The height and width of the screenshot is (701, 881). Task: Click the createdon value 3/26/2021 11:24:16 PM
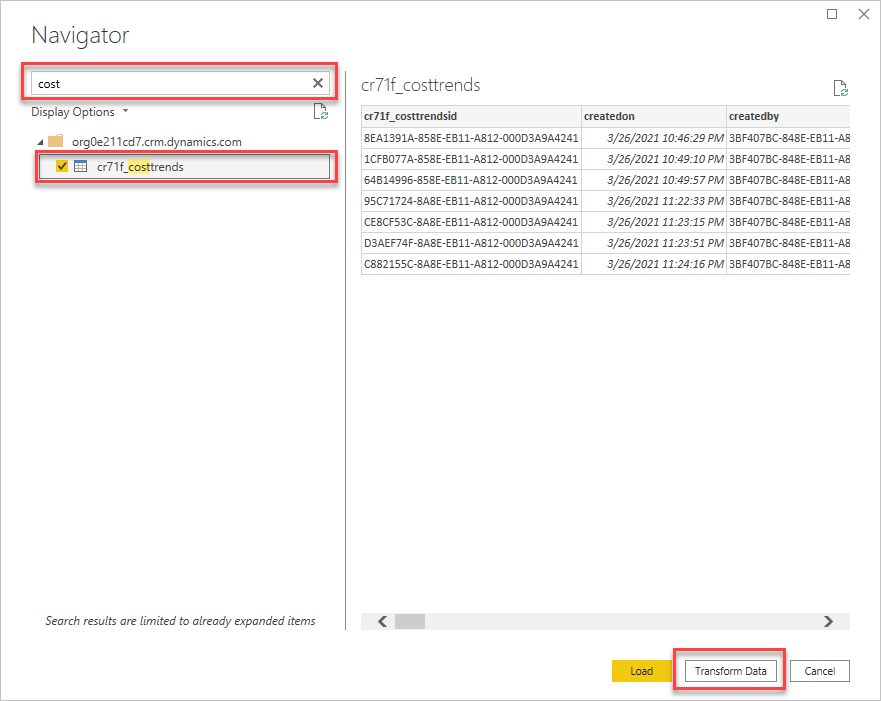tap(653, 264)
